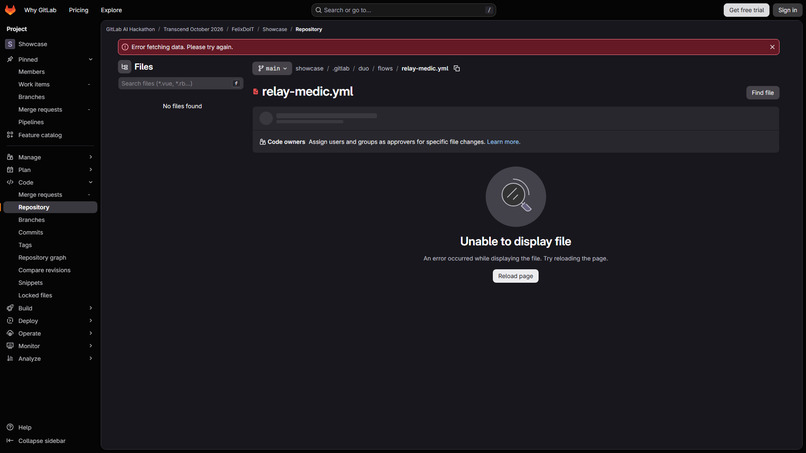Viewport: 806px width, 453px height.
Task: Open Members under Pinned
Action: point(31,72)
